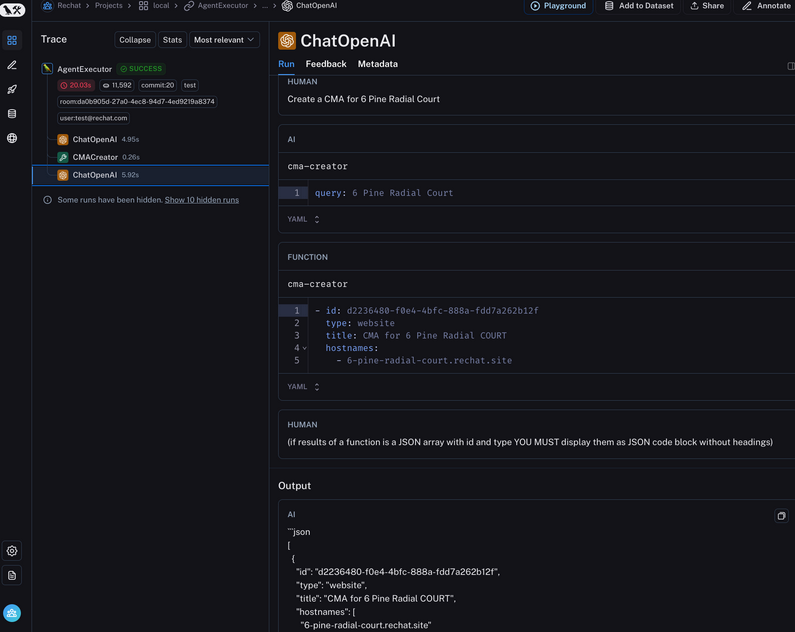Click 'Create a CMA for 6 Pine Radial Court'
The width and height of the screenshot is (795, 632).
363,99
